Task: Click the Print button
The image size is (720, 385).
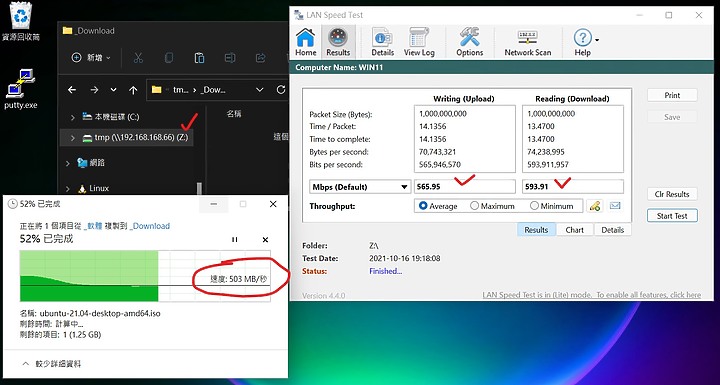Action: pos(672,95)
